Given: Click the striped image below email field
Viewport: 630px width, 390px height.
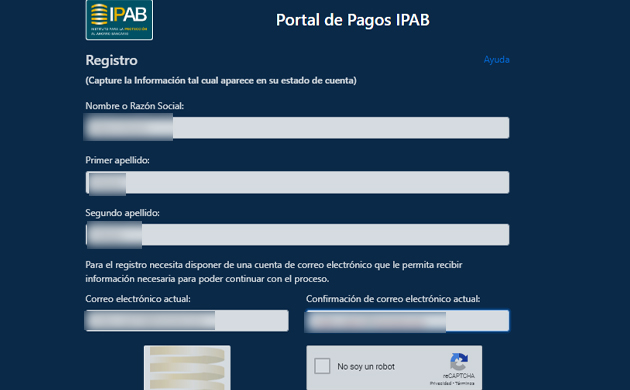Looking at the screenshot, I should (x=187, y=368).
